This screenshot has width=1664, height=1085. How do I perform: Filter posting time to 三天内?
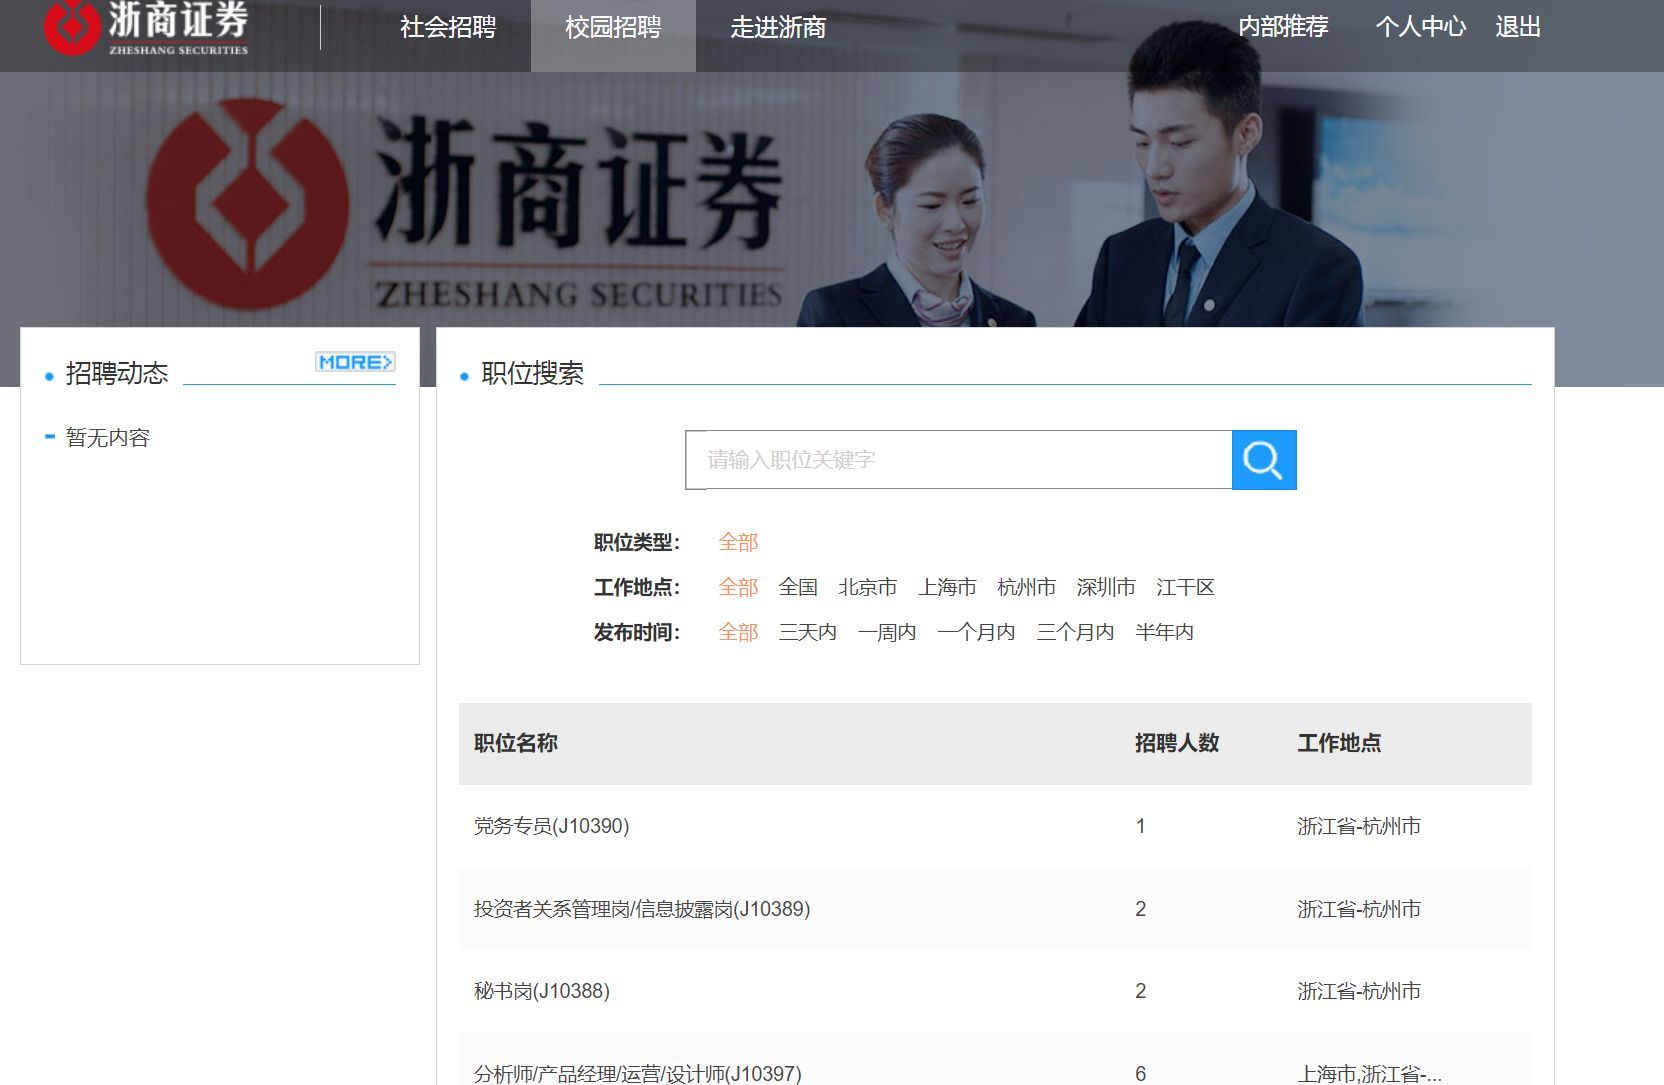pos(808,632)
